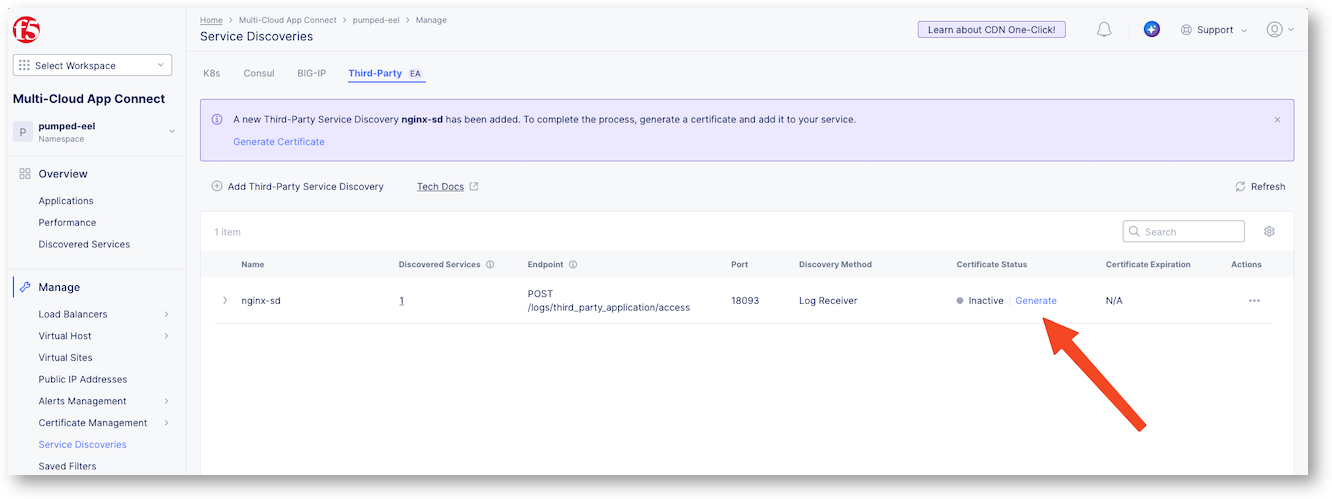Screen dimensions: 1332x499
Task: Click Multi-Cloud App Connect breadcrumb
Action: 288,20
